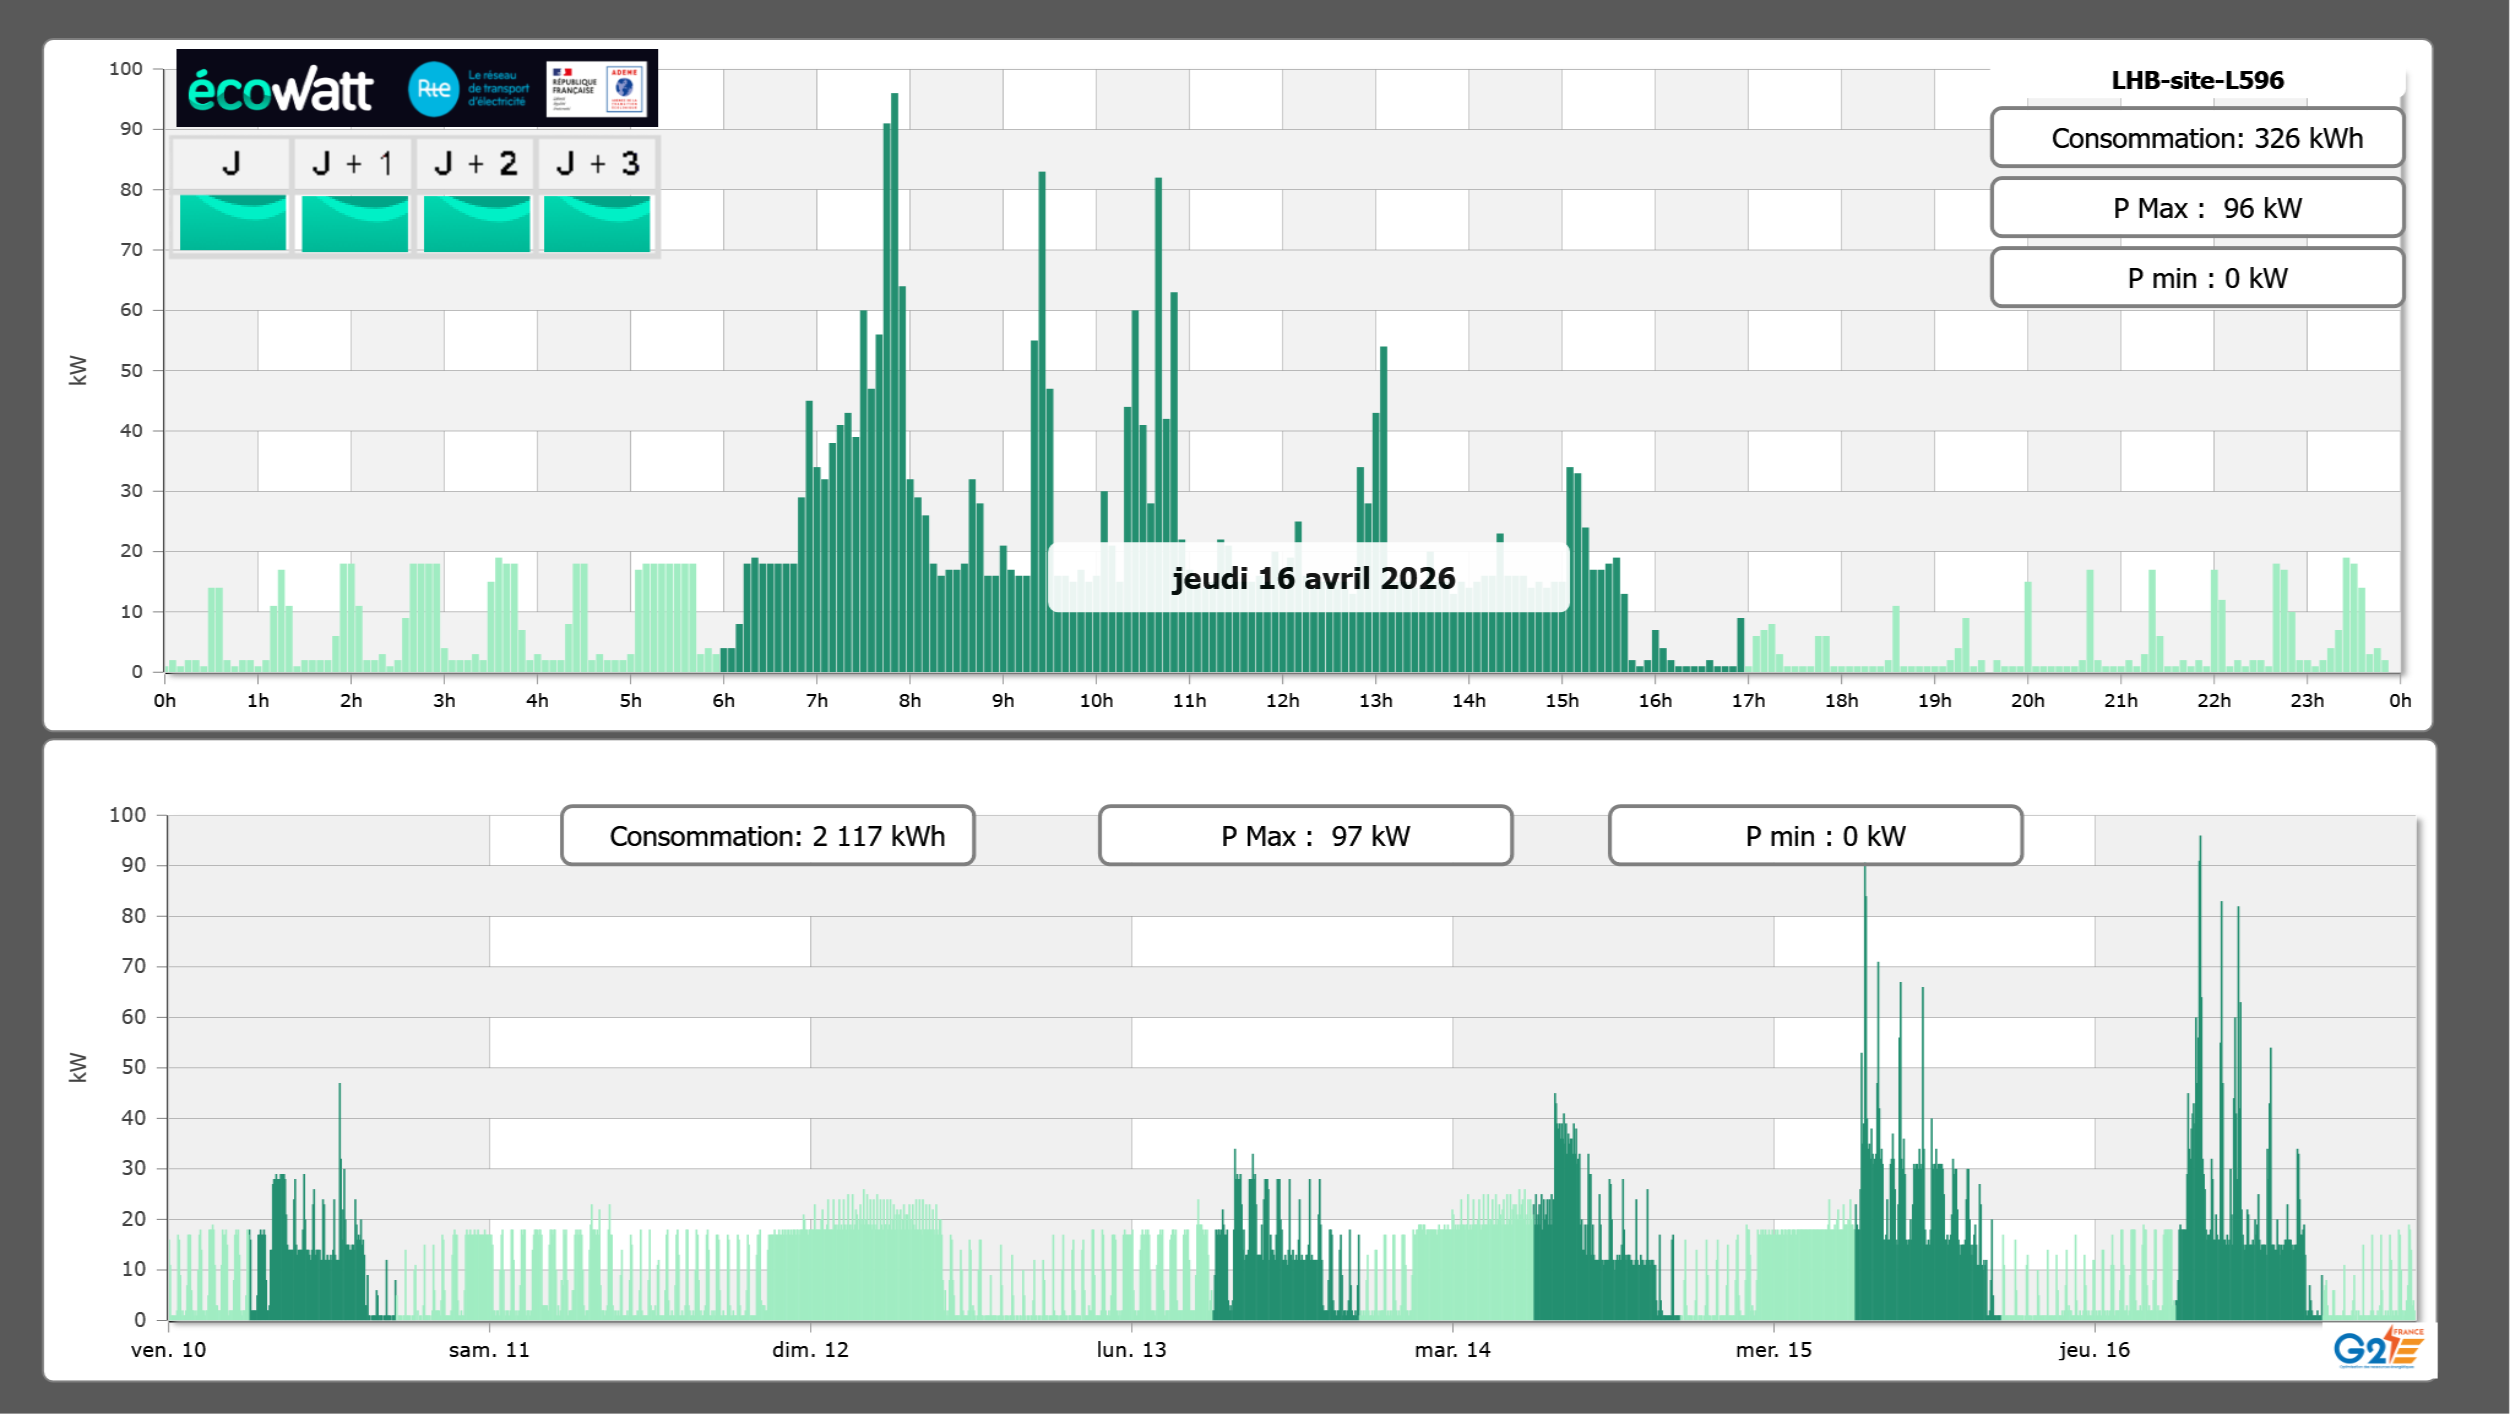This screenshot has height=1415, width=2511.
Task: Click the green J + 2 signal tile
Action: tap(476, 223)
